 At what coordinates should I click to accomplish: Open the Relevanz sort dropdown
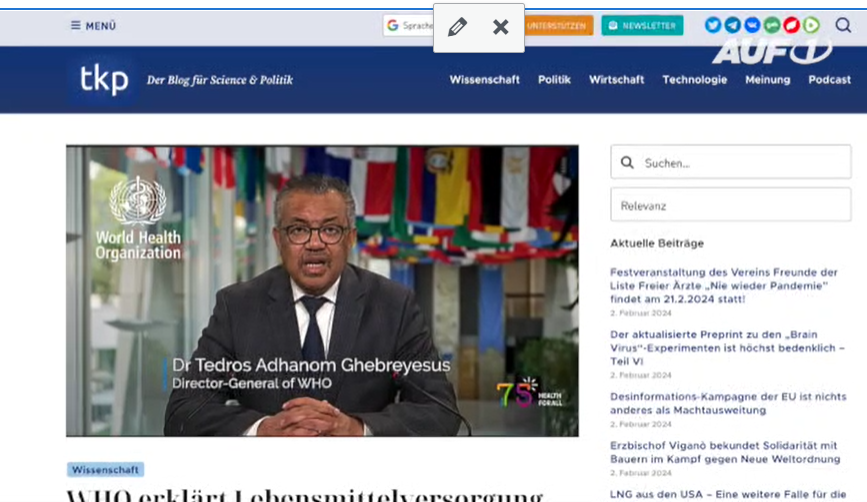731,205
